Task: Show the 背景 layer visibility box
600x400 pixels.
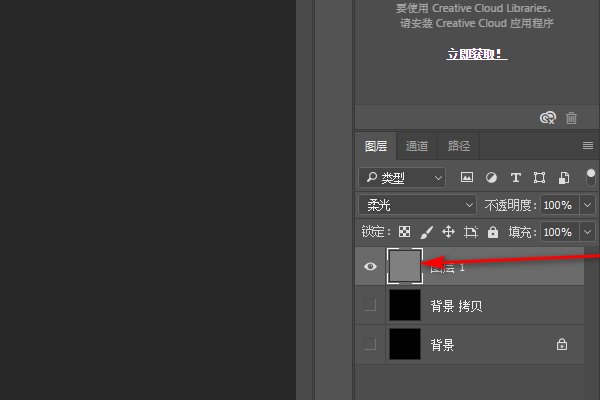Action: coord(370,344)
